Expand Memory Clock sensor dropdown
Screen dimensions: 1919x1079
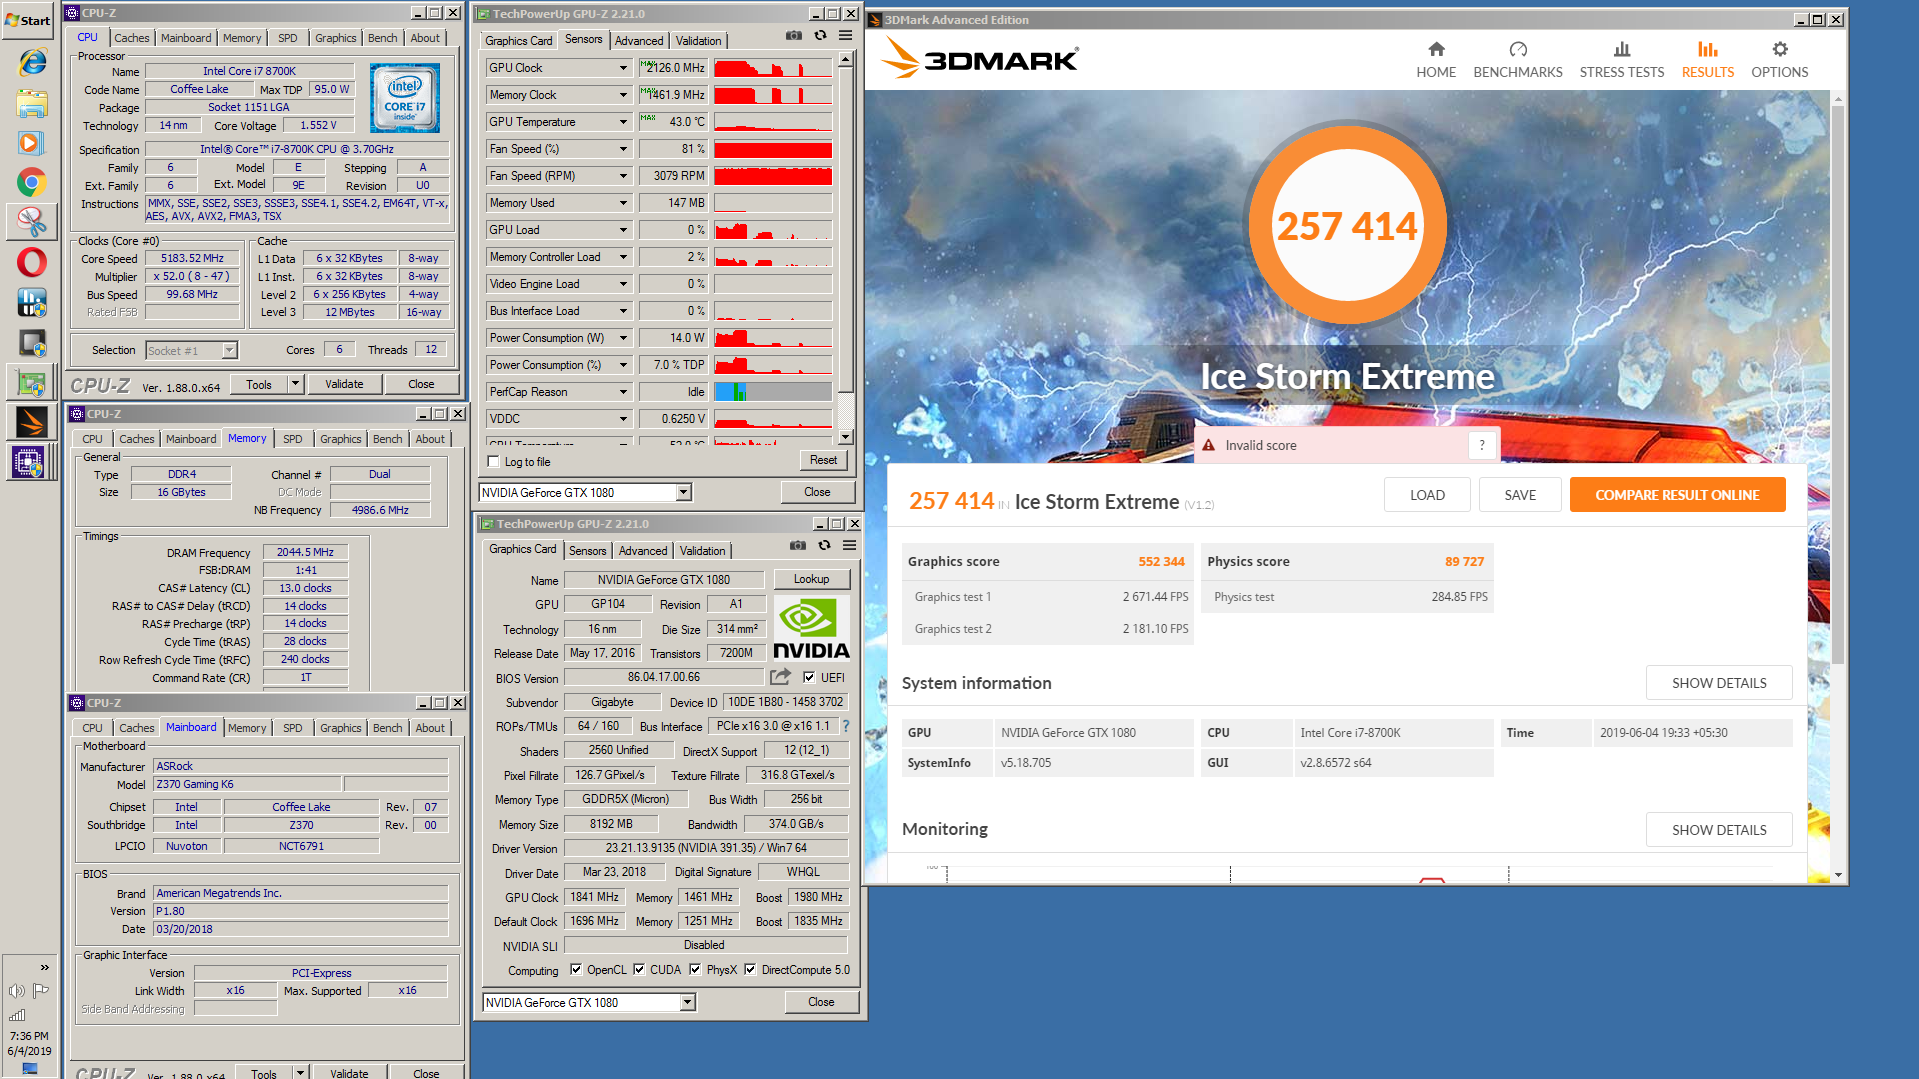(623, 95)
